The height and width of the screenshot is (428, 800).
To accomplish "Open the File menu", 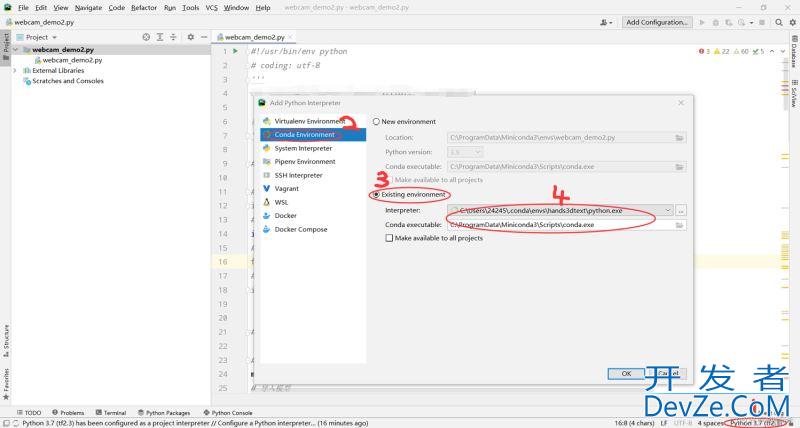I will coord(23,8).
